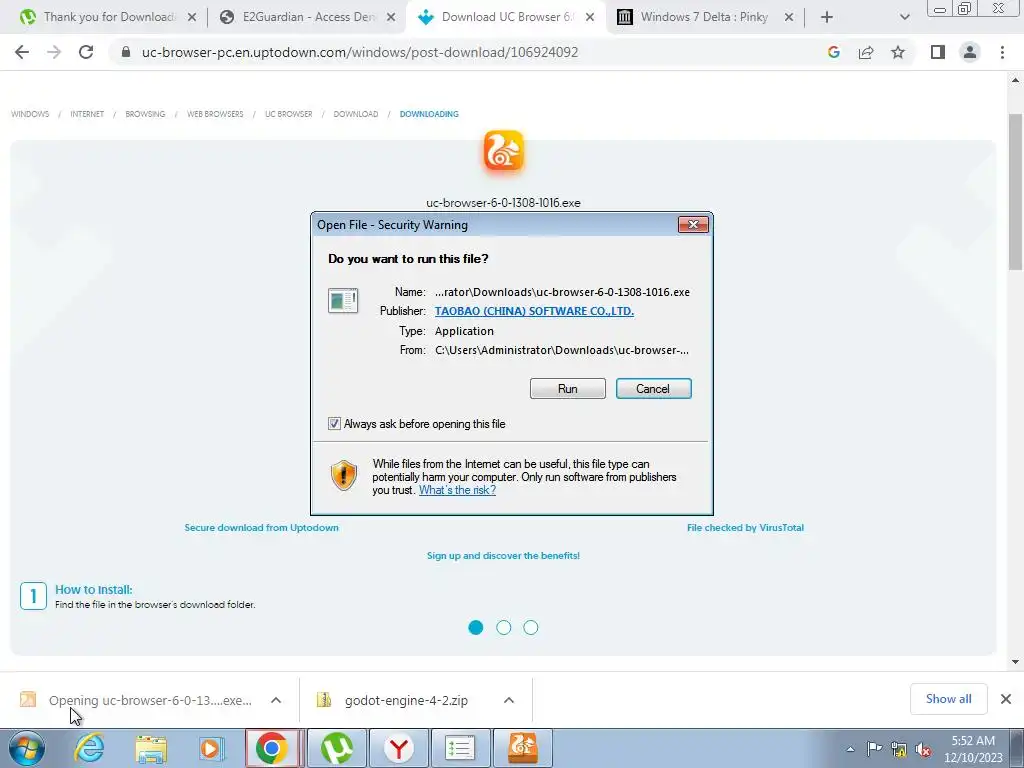Open the Windows Start button
Image resolution: width=1024 pixels, height=768 pixels.
click(x=27, y=748)
